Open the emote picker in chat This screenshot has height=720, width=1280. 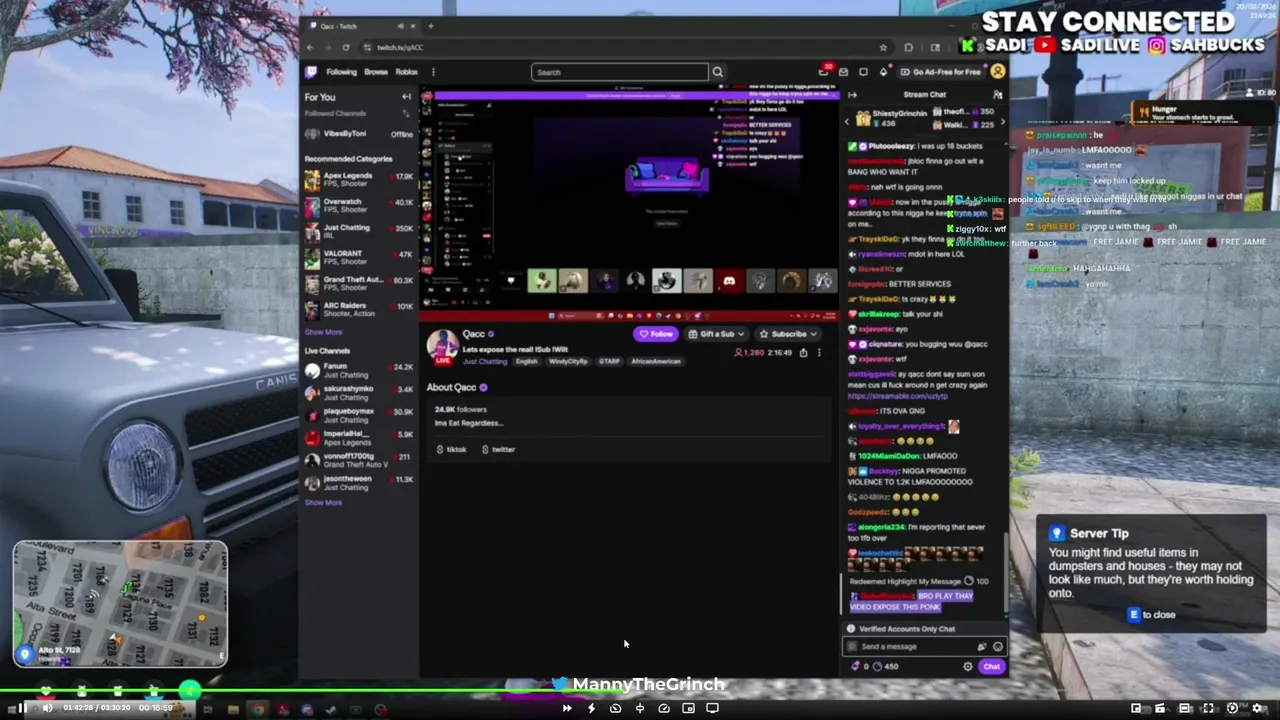(997, 647)
